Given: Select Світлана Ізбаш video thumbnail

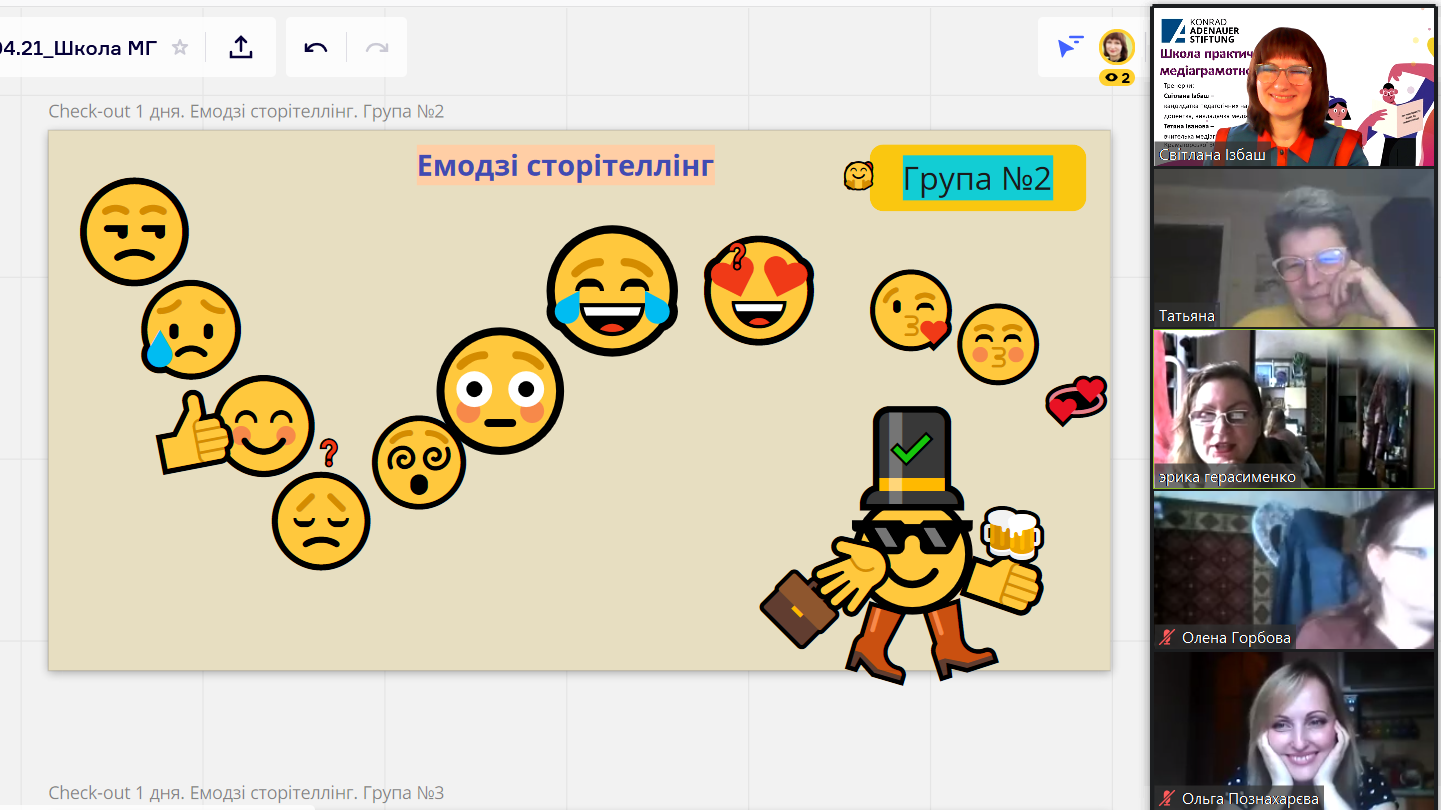Looking at the screenshot, I should [x=1294, y=86].
